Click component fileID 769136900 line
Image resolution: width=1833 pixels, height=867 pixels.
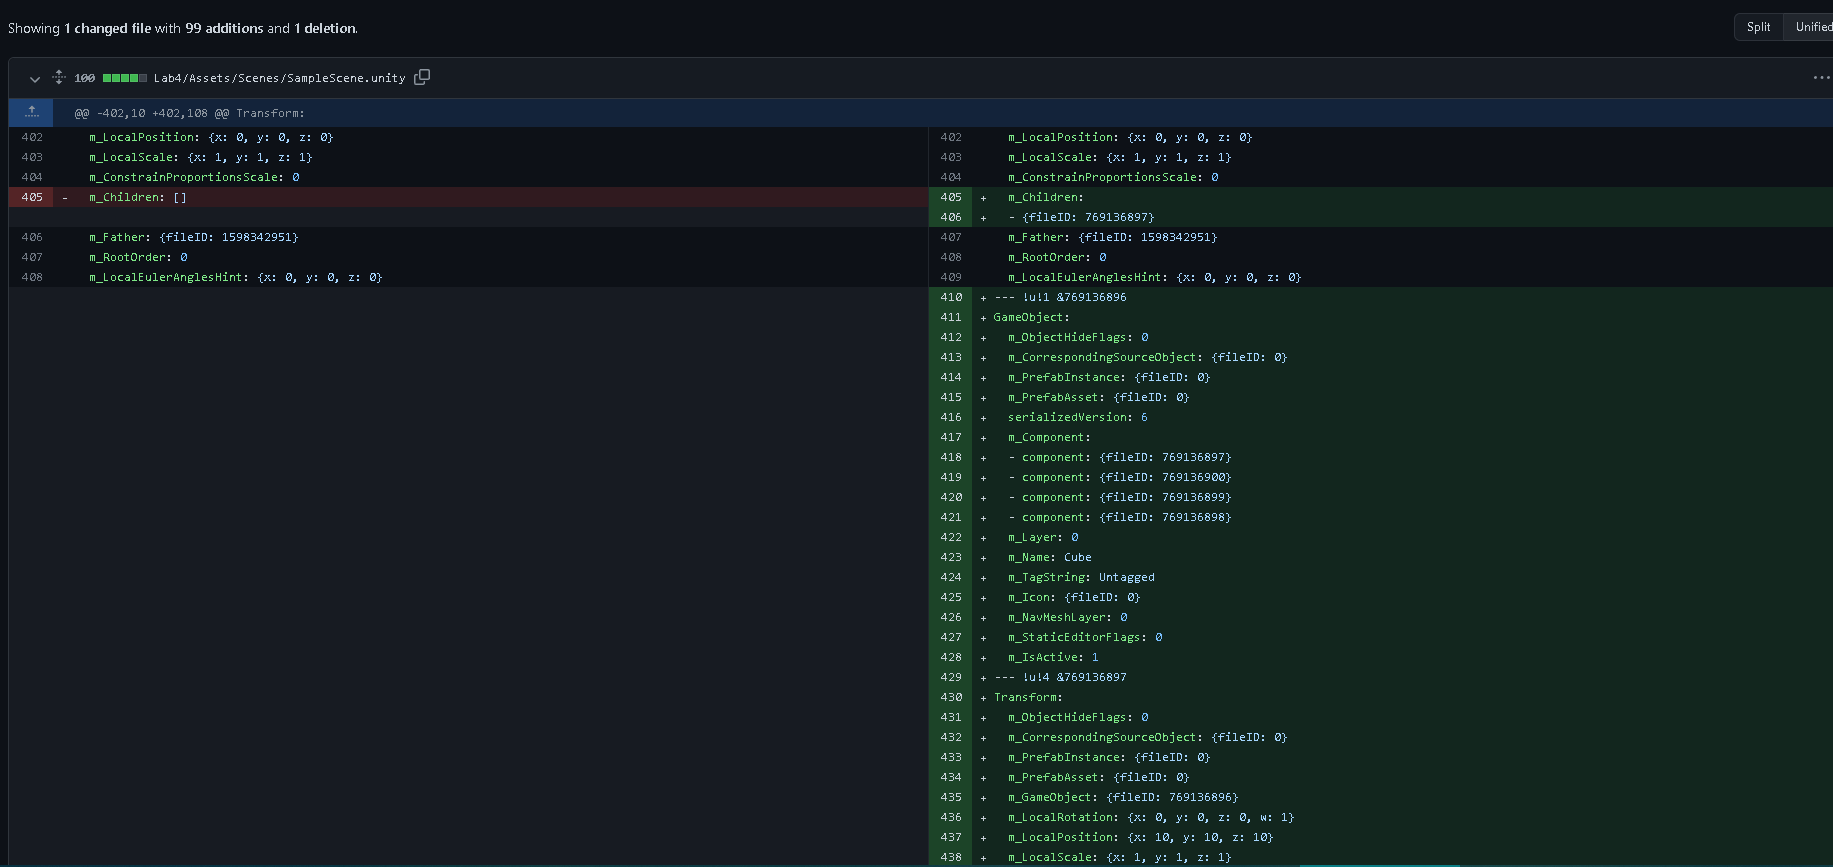[1120, 477]
